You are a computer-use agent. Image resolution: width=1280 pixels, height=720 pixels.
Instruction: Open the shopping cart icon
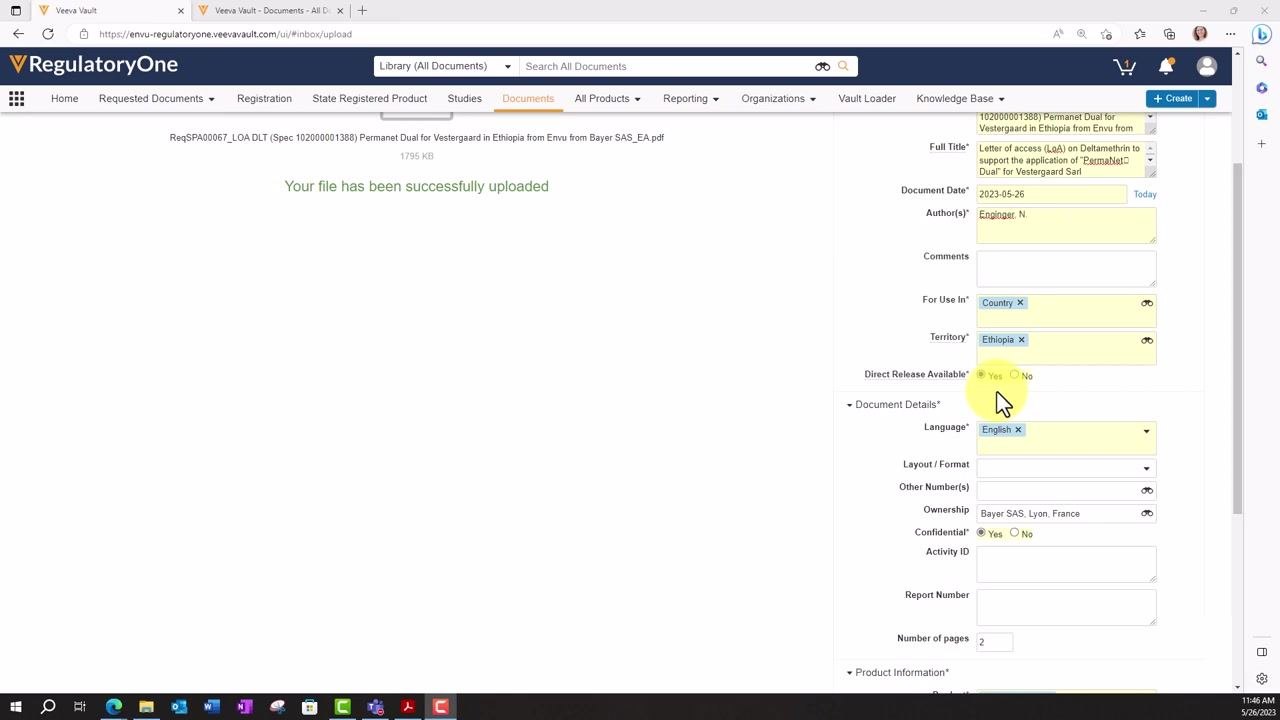click(1124, 66)
